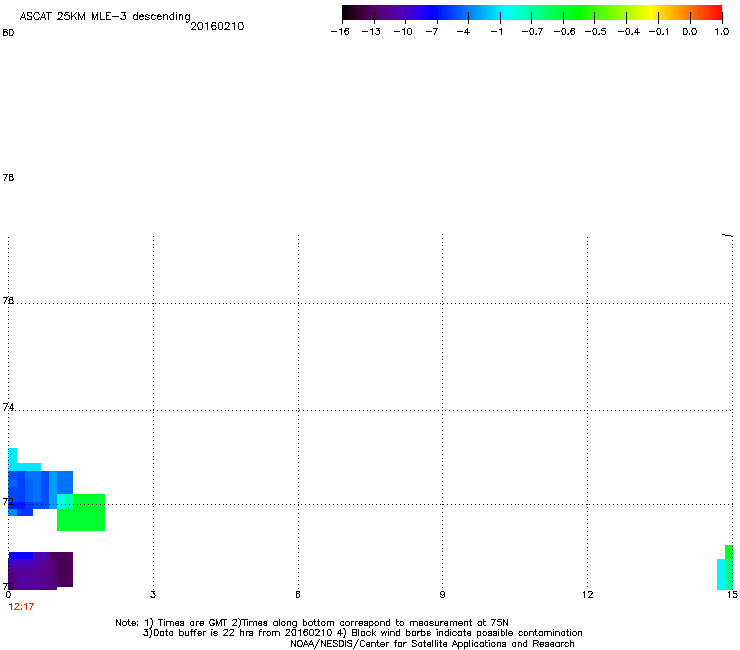Click the red 12:17 timestamp
The height and width of the screenshot is (650, 740).
tap(21, 607)
